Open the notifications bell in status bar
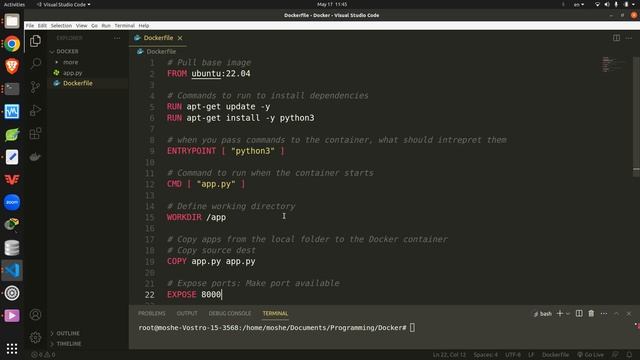The width and height of the screenshot is (640, 360). click(629, 355)
